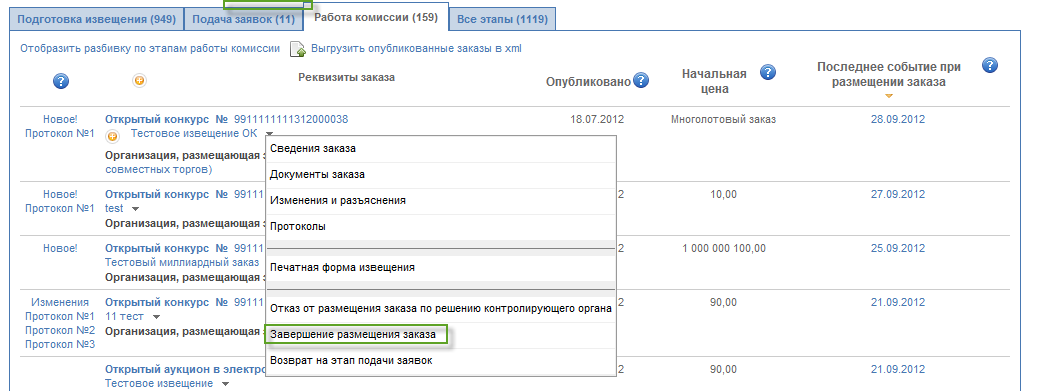Expand dropdown arrow next to Тестовое извещение ОК
The height and width of the screenshot is (391, 1037).
pos(270,134)
